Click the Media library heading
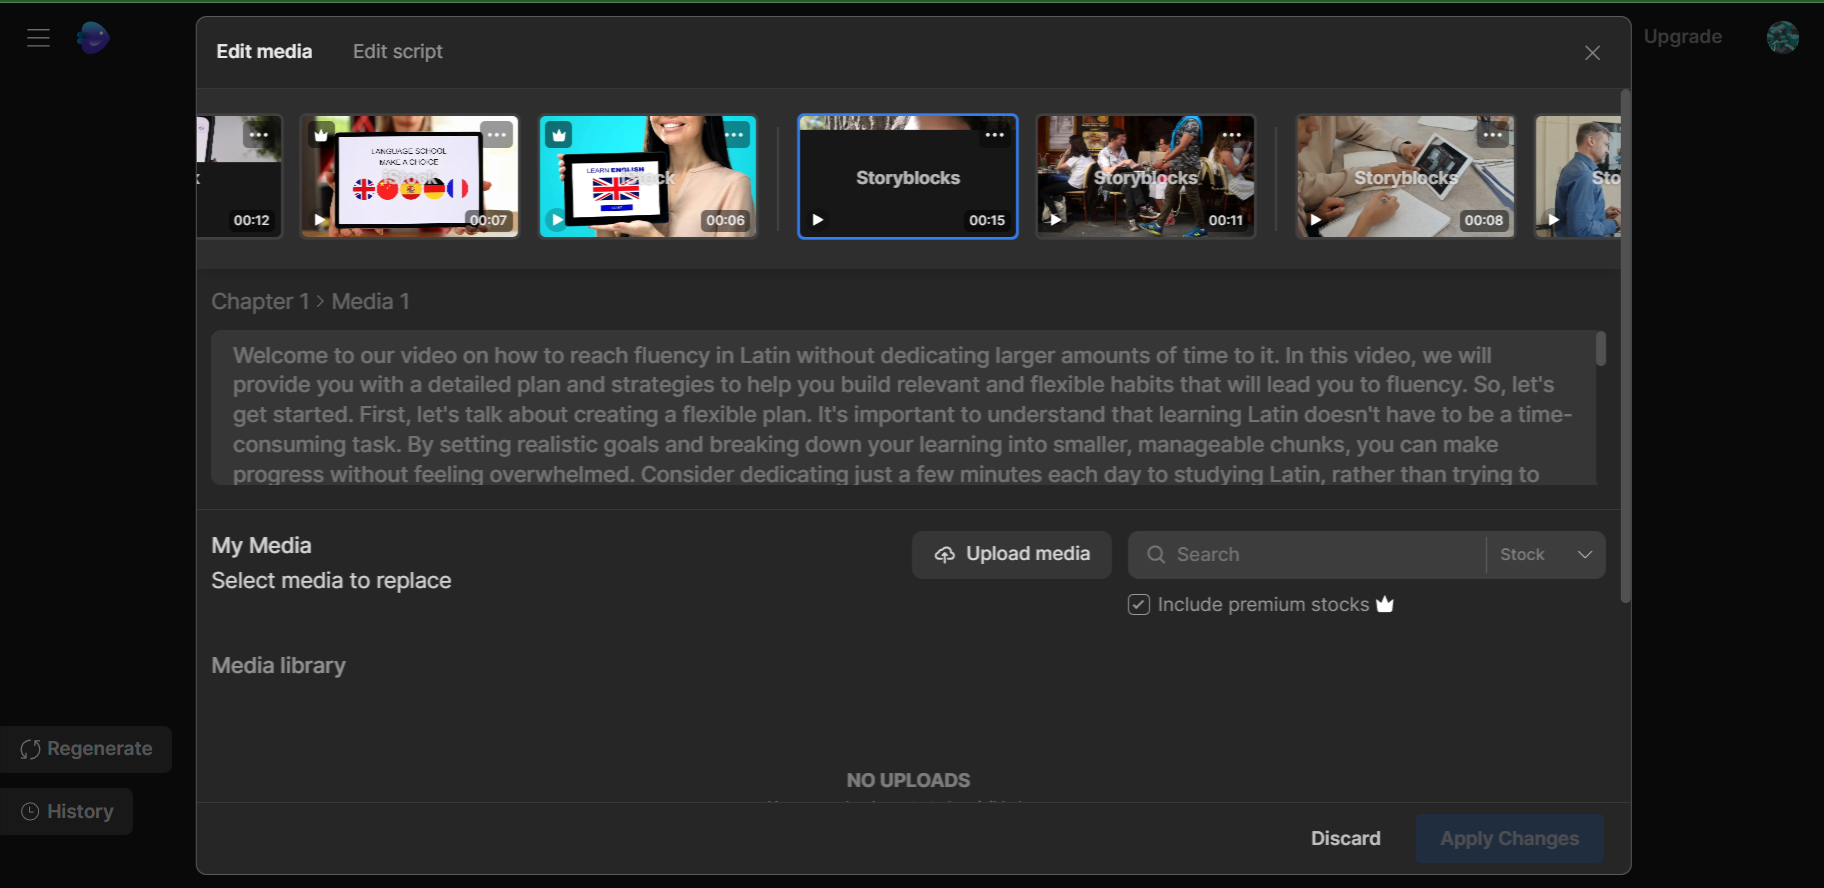Viewport: 1824px width, 888px height. (278, 666)
